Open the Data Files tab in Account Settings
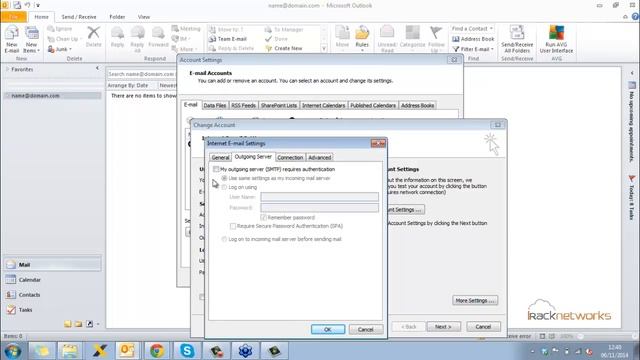640x360 pixels. tap(215, 105)
